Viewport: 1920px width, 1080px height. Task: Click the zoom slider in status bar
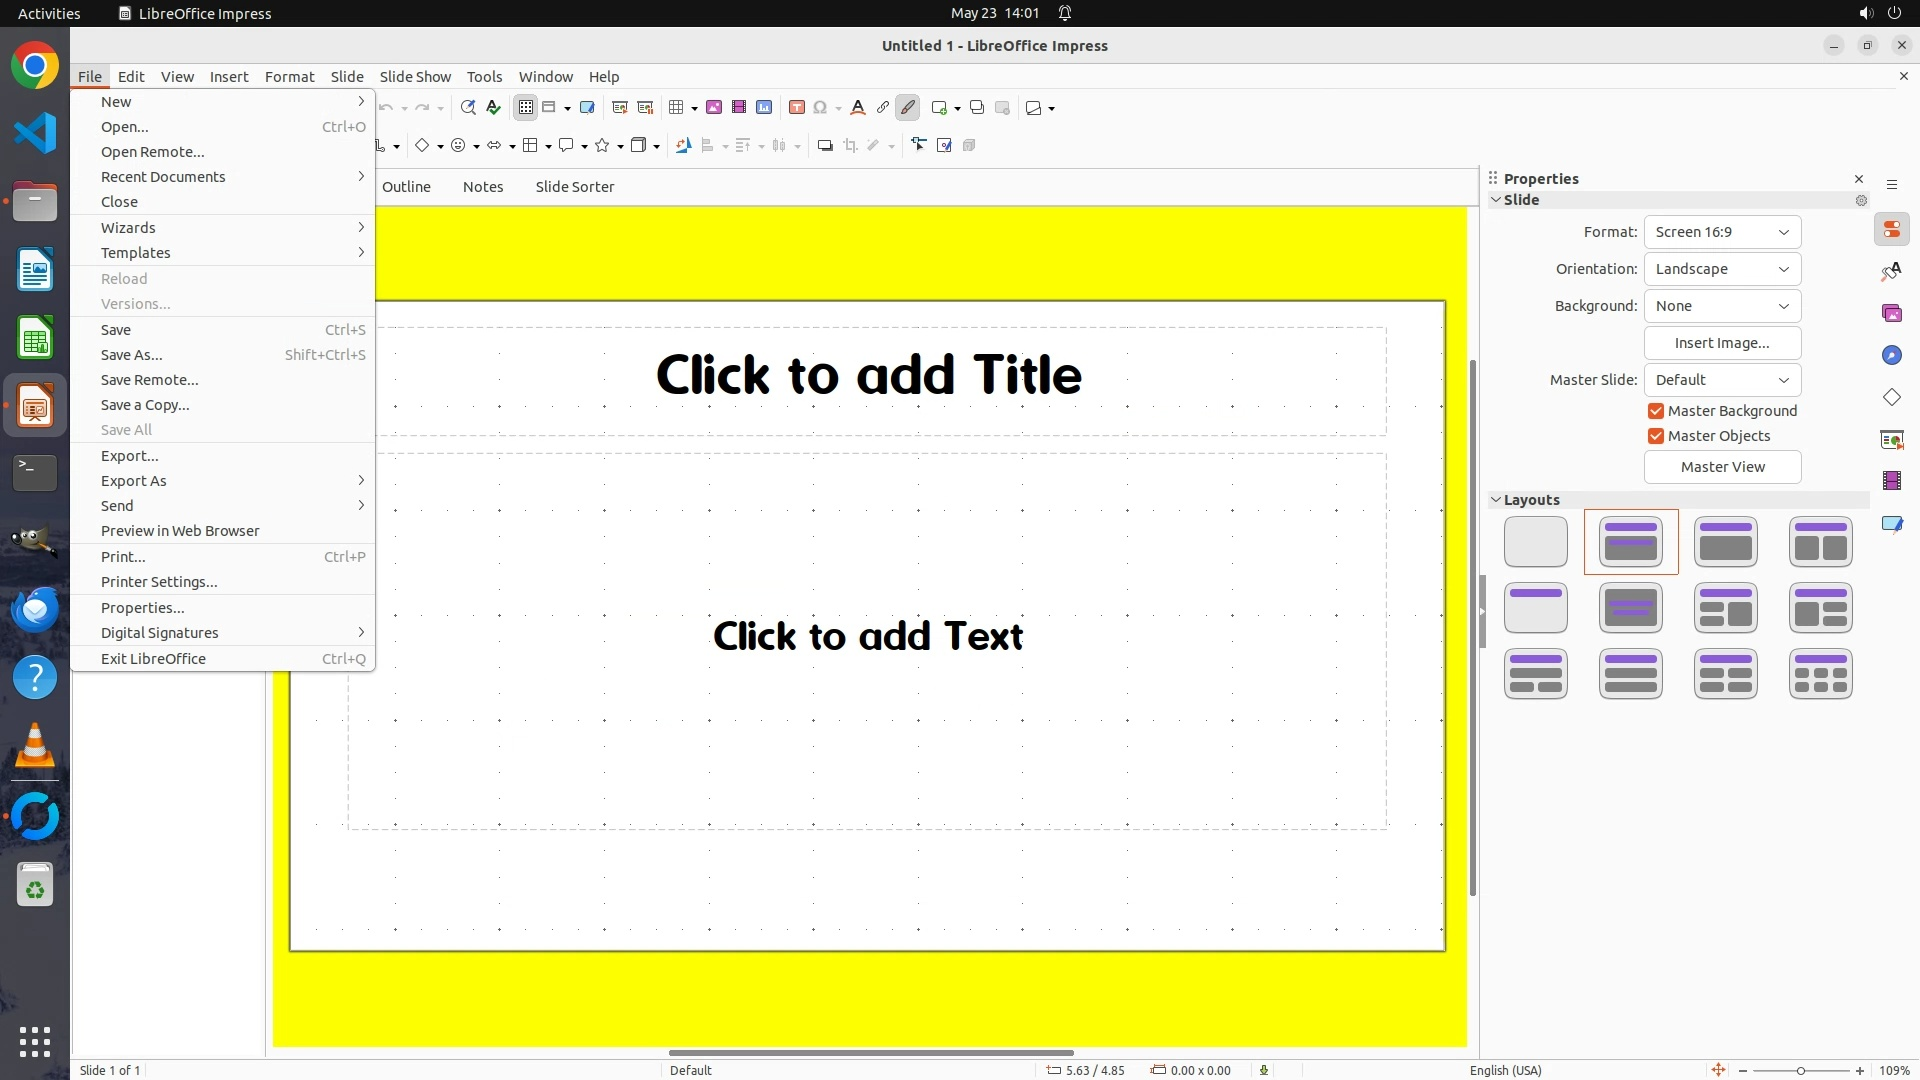pos(1800,1070)
